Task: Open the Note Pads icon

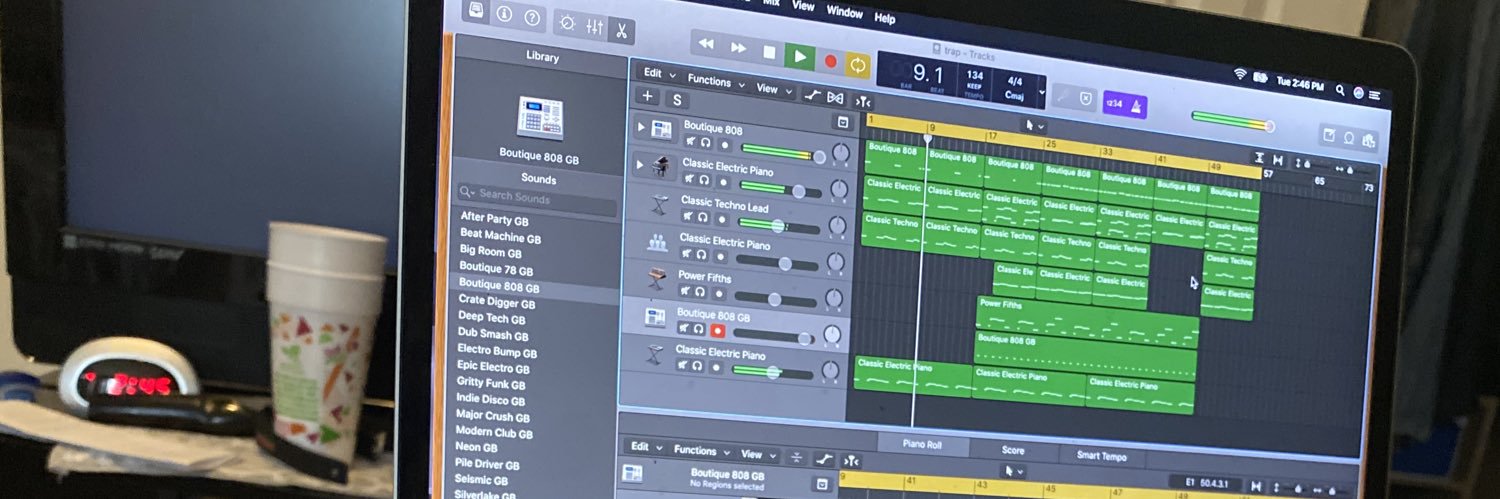Action: [x=1329, y=134]
